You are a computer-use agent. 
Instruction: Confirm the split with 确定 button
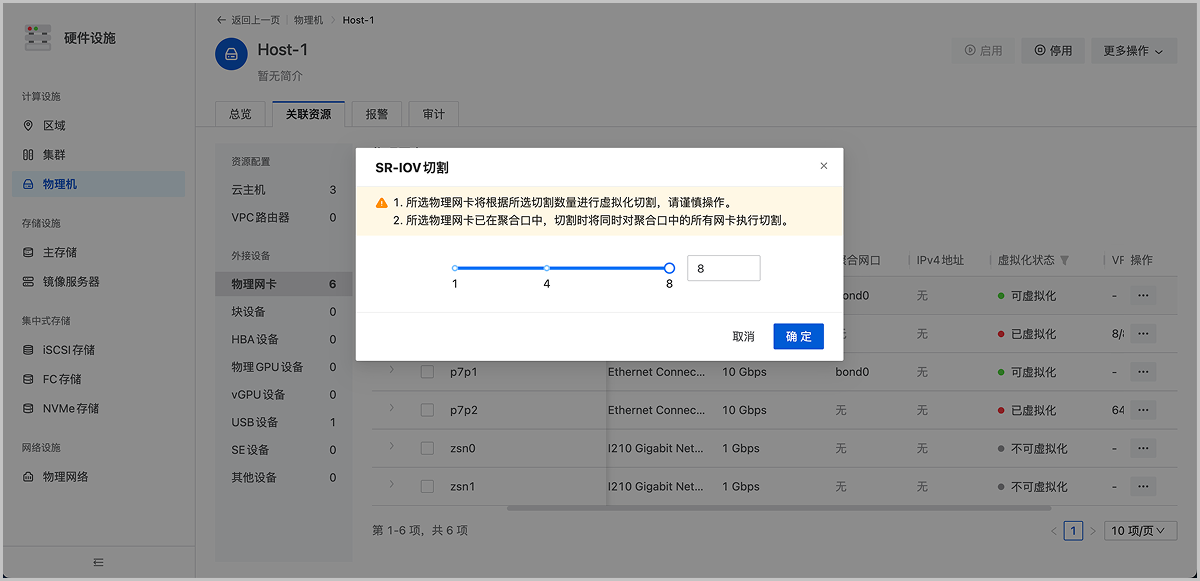798,337
